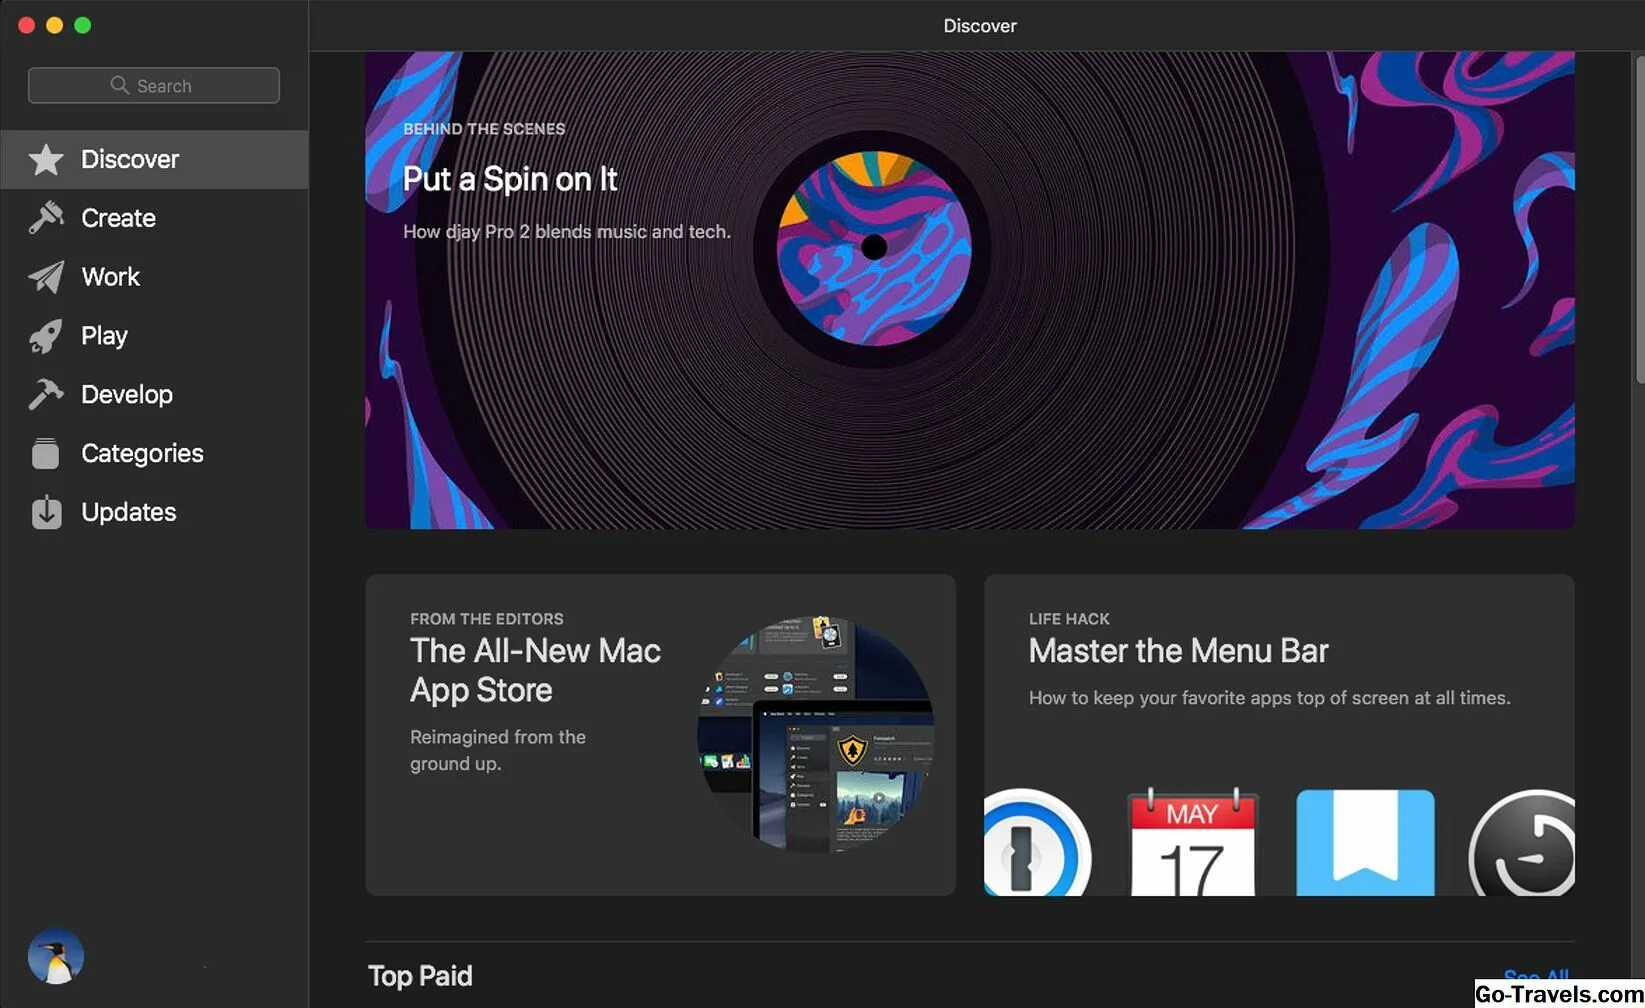Open 'The All-New Mac App Store' article

pyautogui.click(x=660, y=735)
